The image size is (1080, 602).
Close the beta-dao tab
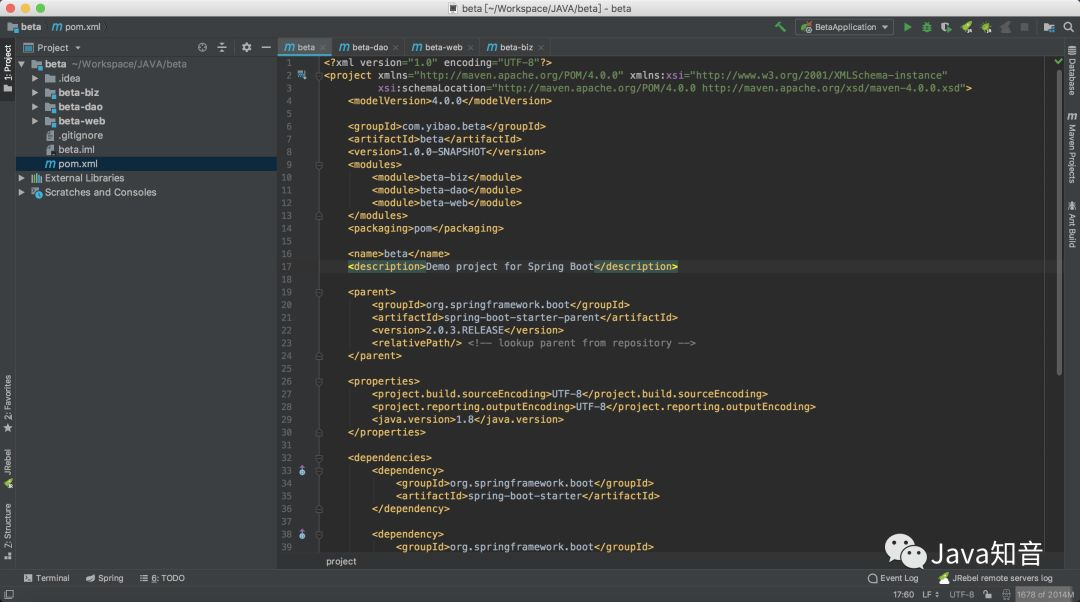click(x=395, y=48)
